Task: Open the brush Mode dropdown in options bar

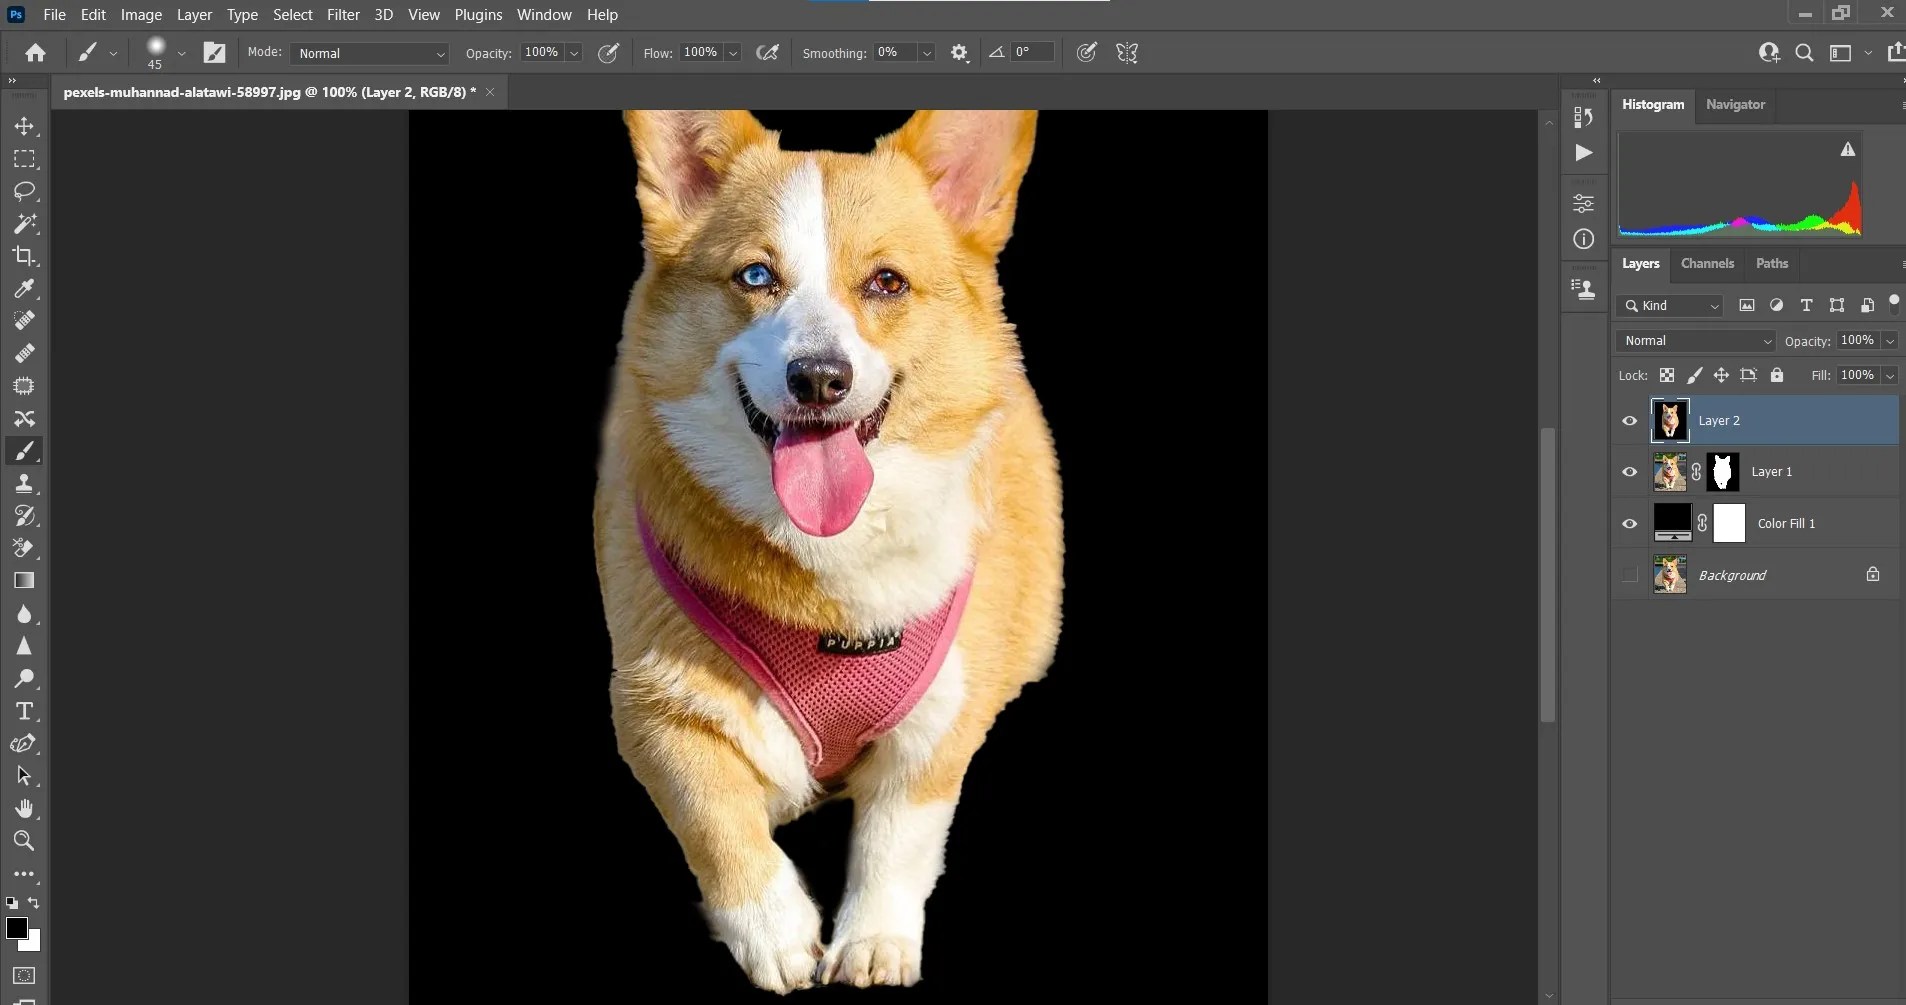Action: 370,52
